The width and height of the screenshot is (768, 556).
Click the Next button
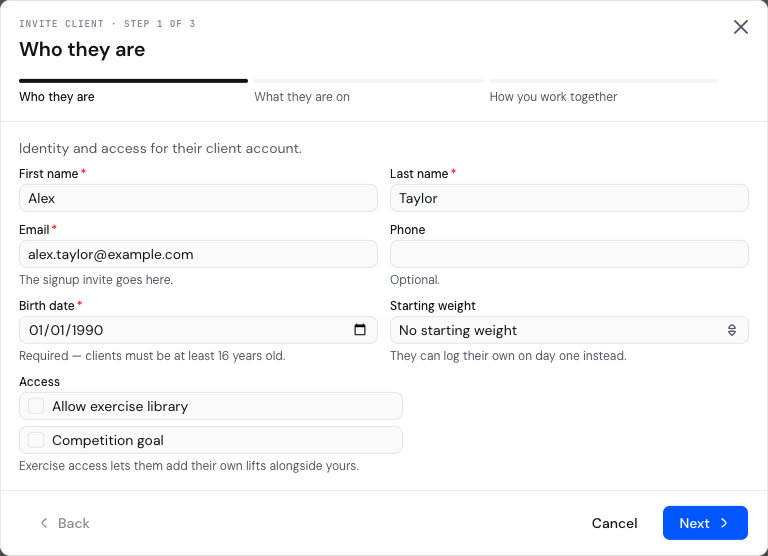pos(705,523)
